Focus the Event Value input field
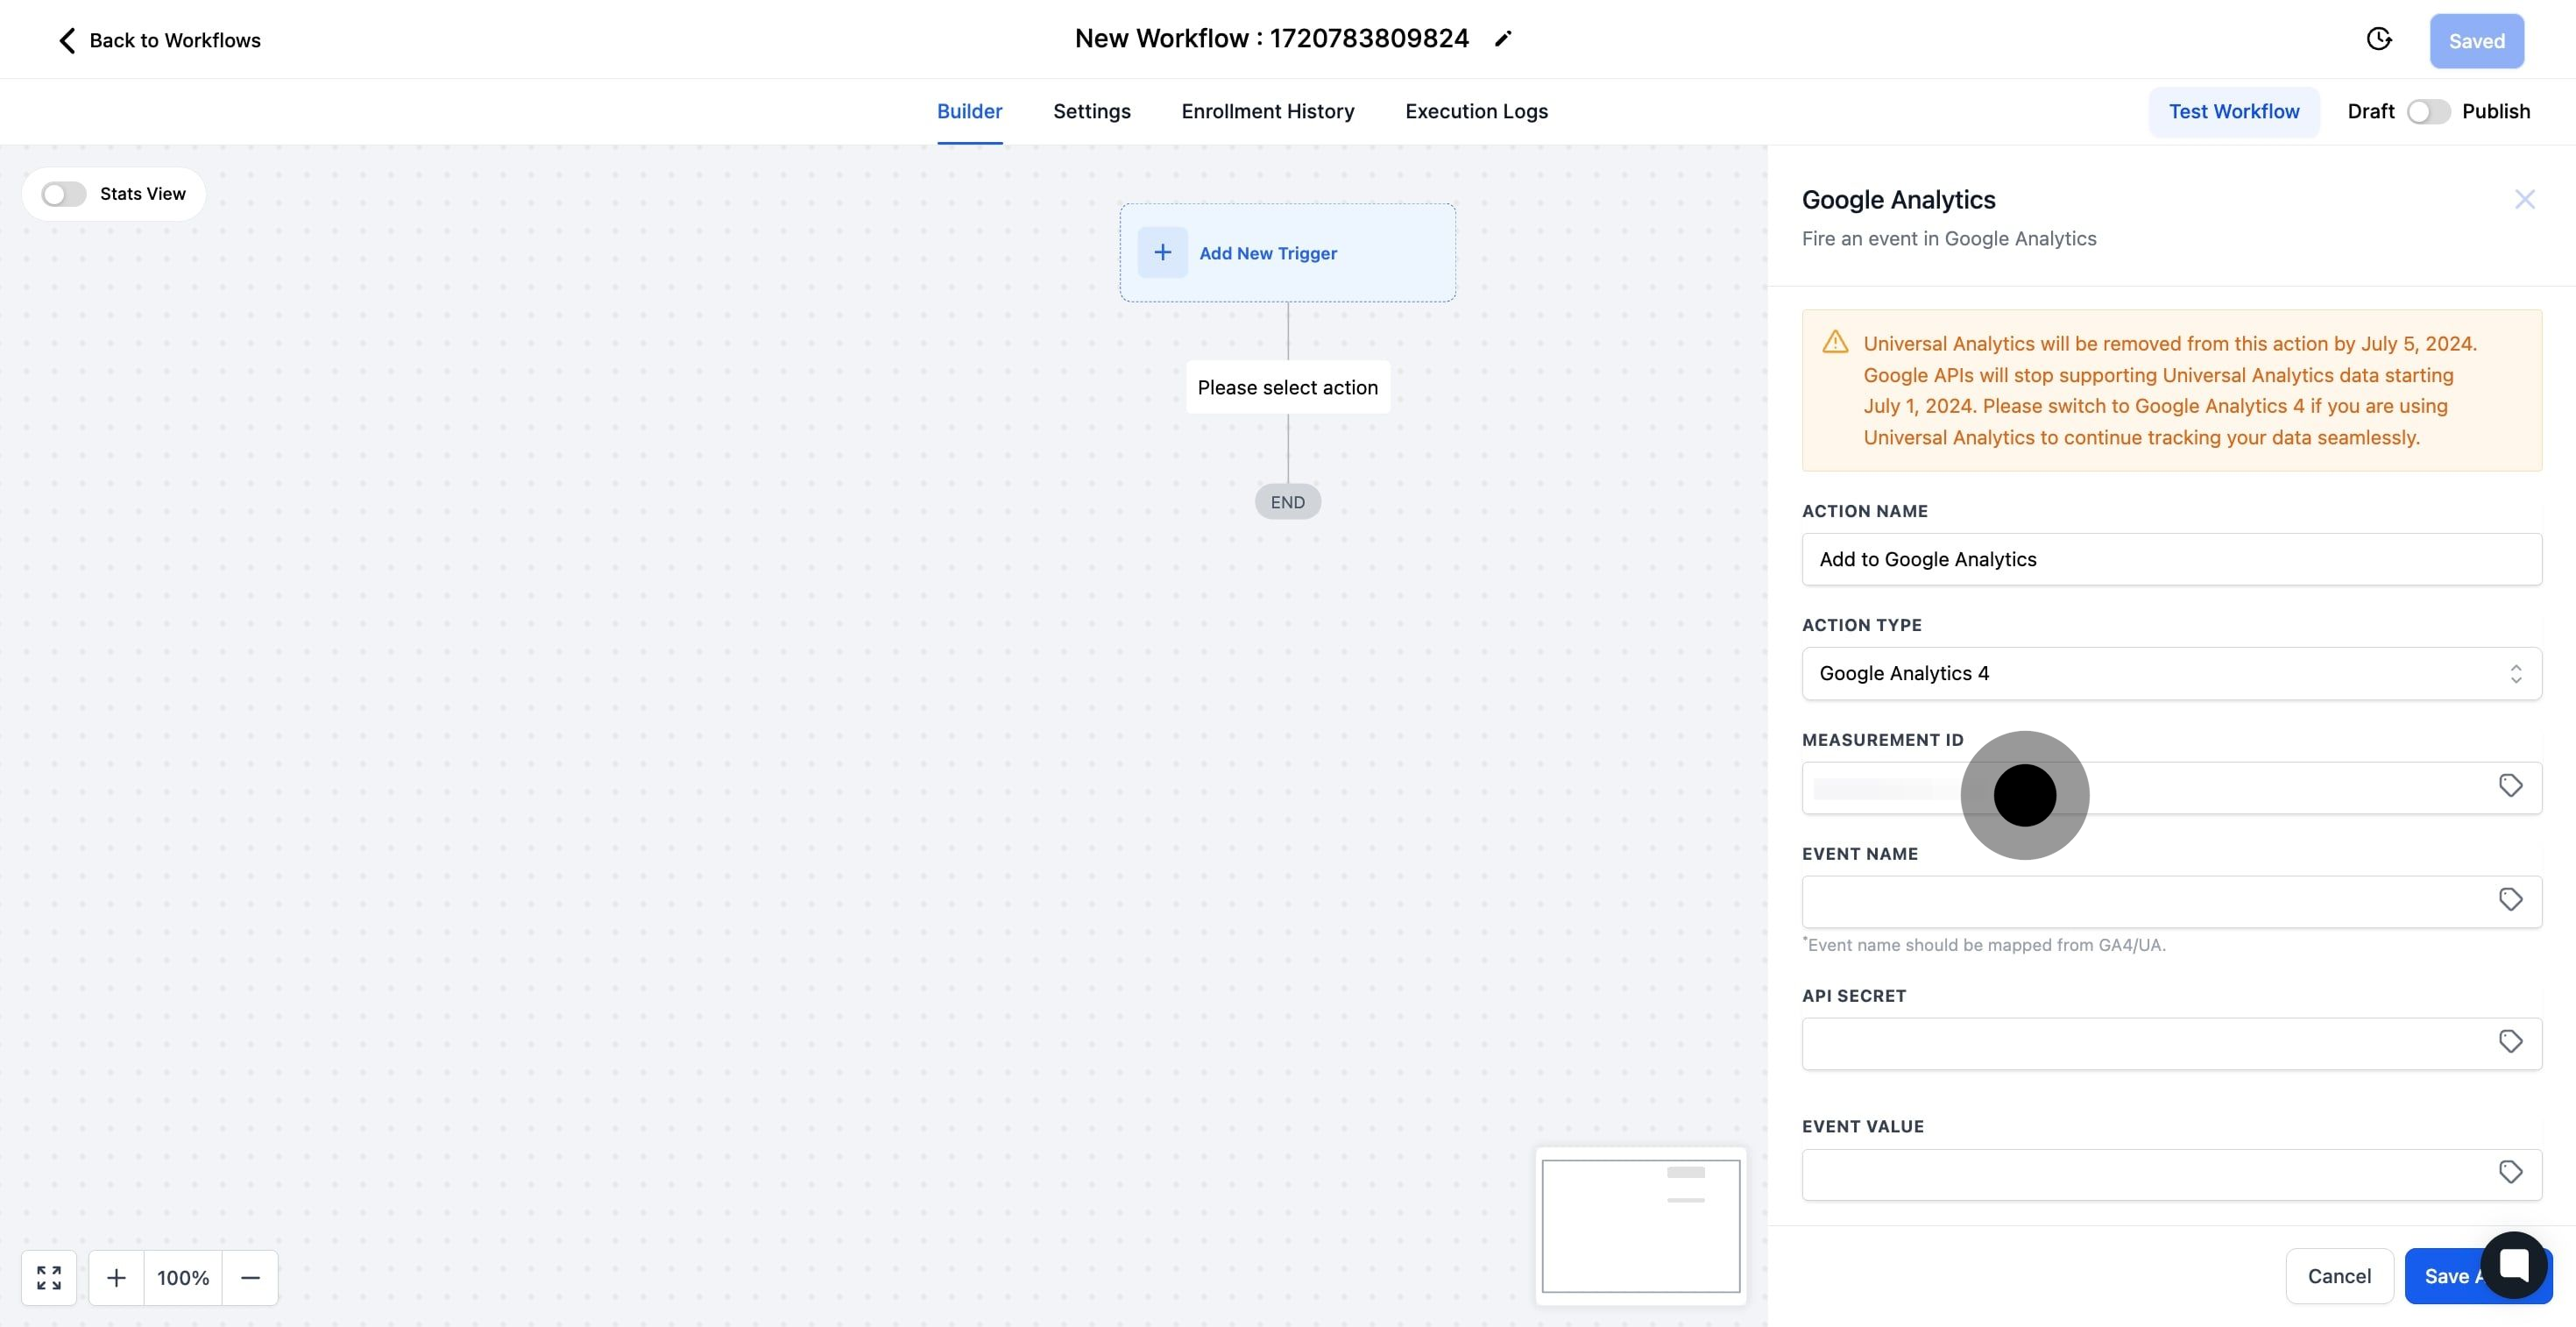 pos(2171,1174)
